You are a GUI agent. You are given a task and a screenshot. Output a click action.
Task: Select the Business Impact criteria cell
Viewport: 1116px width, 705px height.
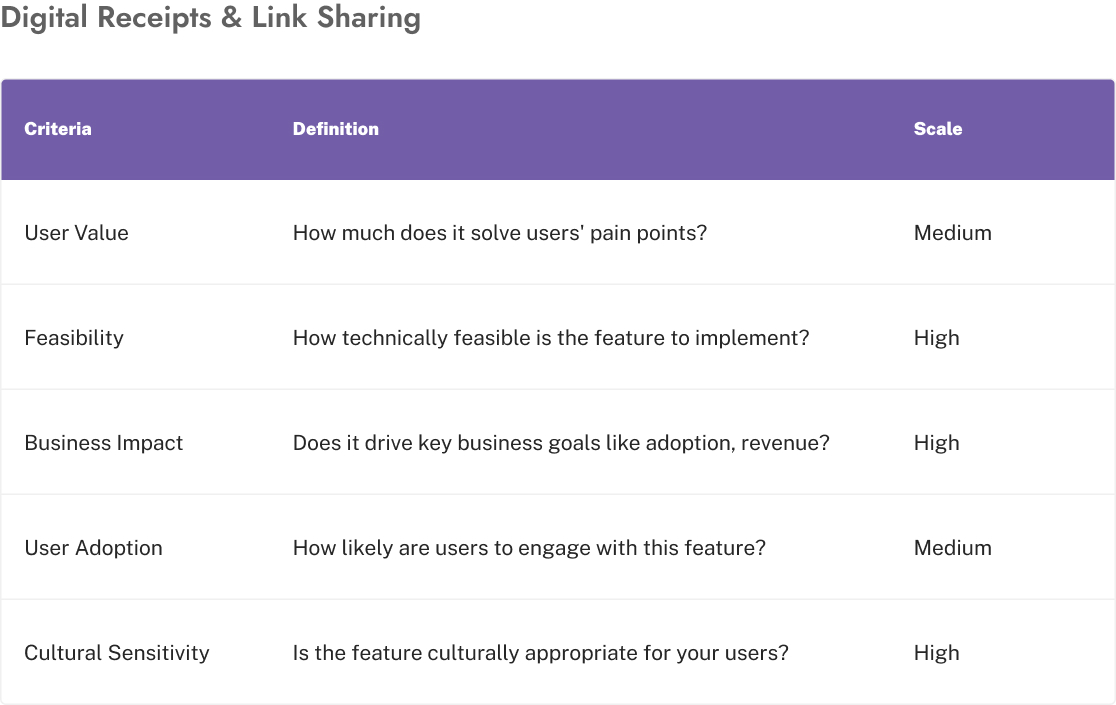104,443
